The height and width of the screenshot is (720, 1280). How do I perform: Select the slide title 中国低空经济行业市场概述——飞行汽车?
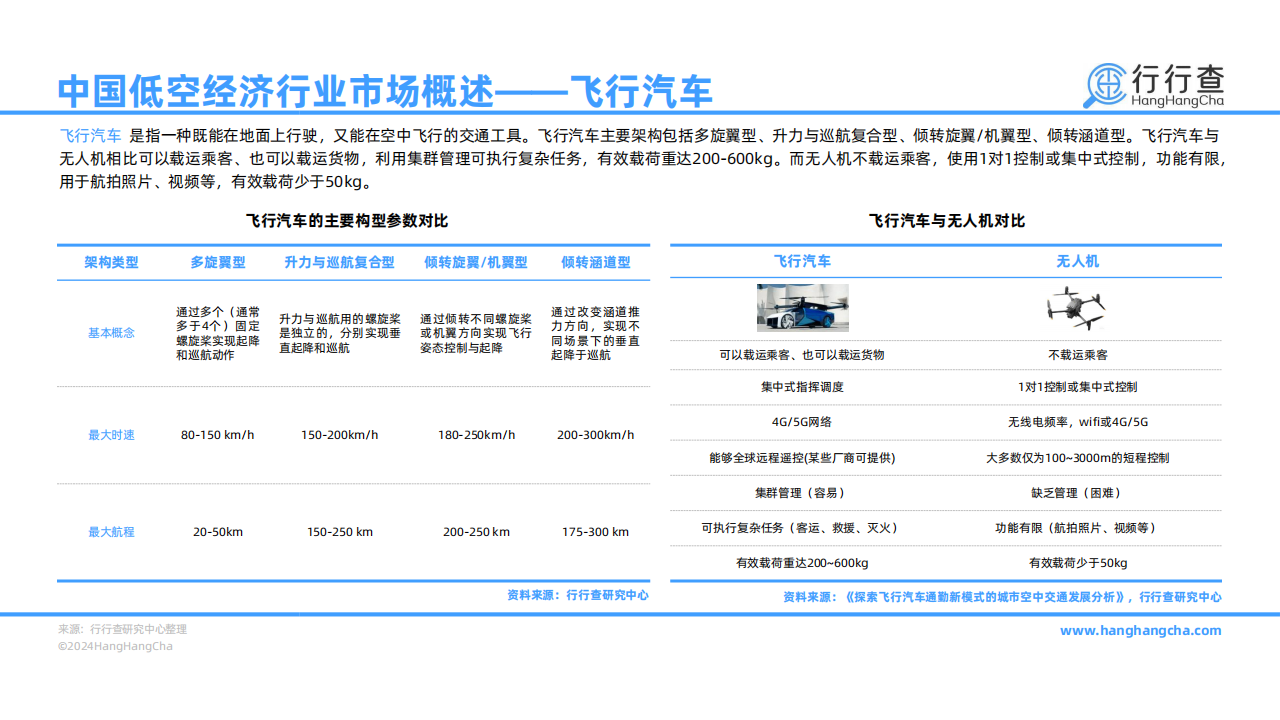[x=385, y=91]
